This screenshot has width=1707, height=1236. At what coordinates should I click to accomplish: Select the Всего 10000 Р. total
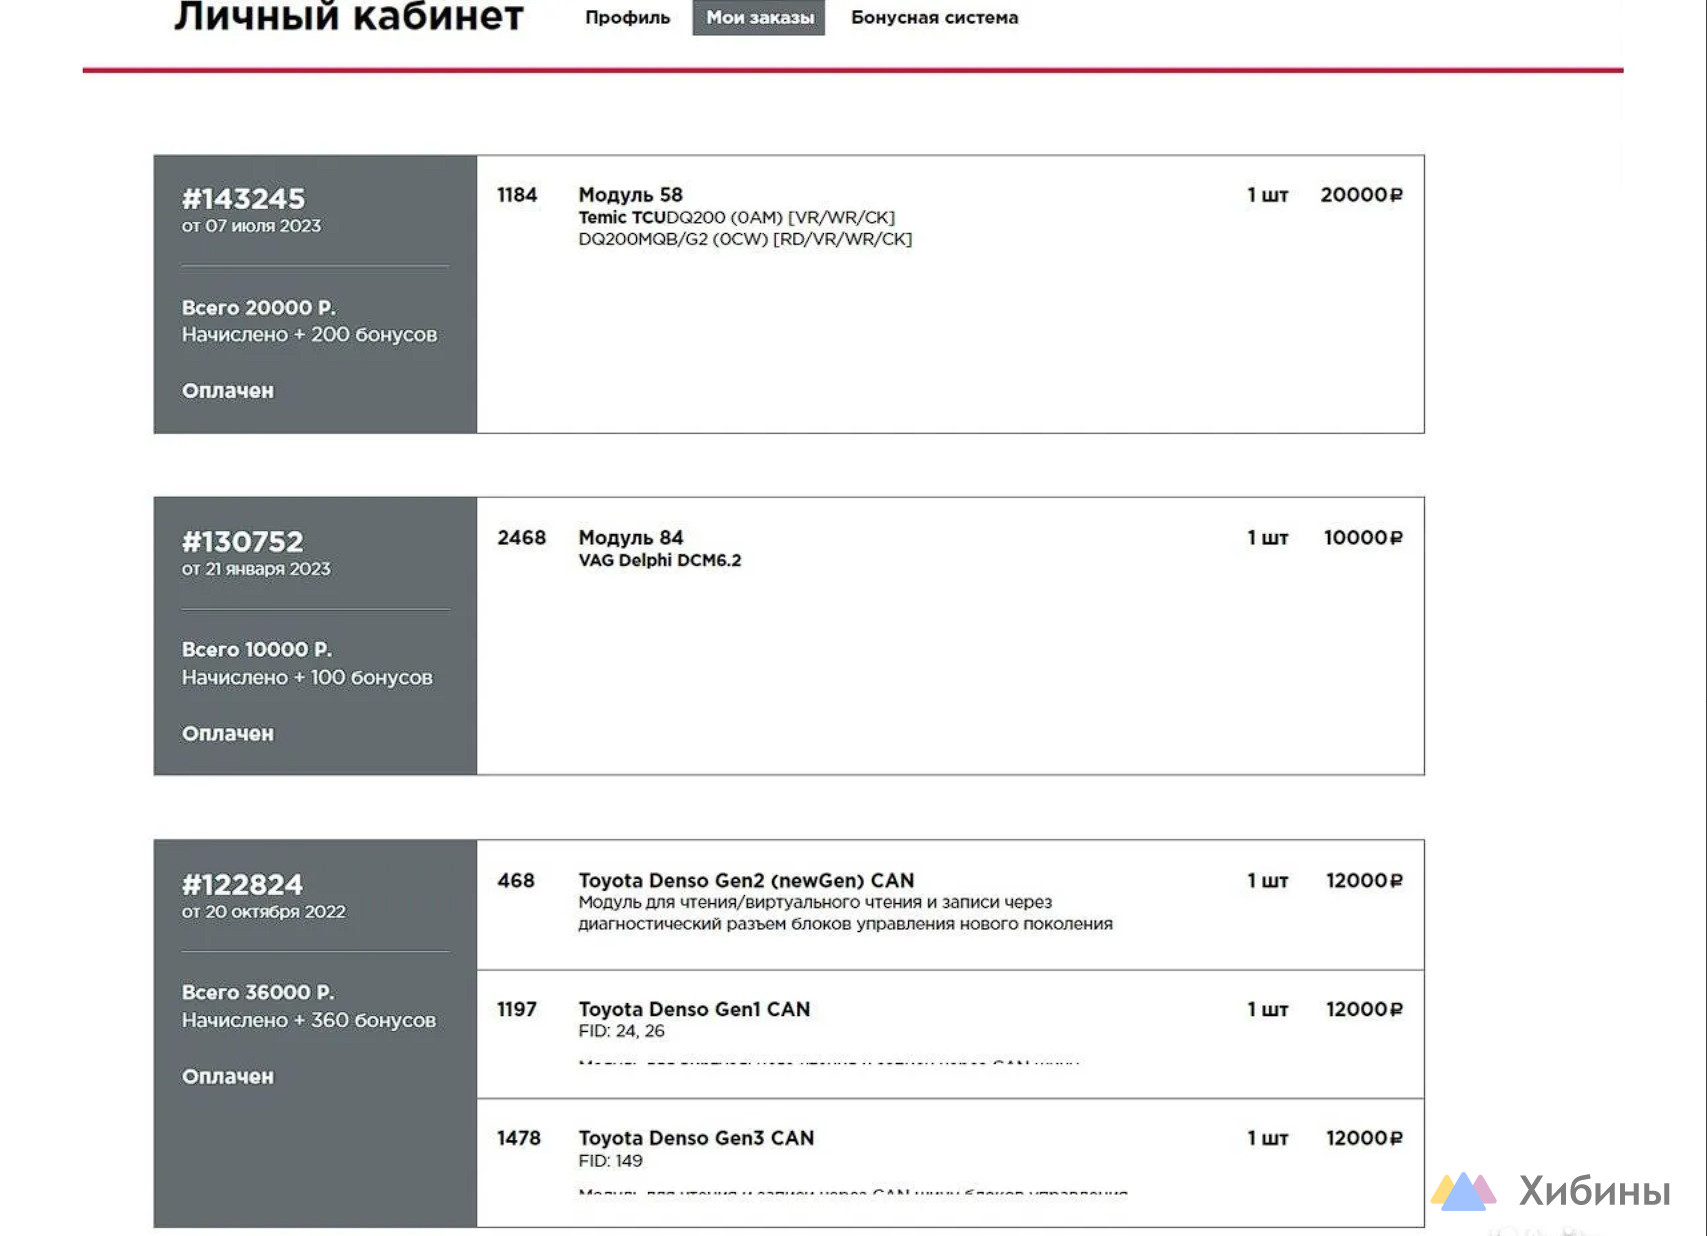point(256,649)
